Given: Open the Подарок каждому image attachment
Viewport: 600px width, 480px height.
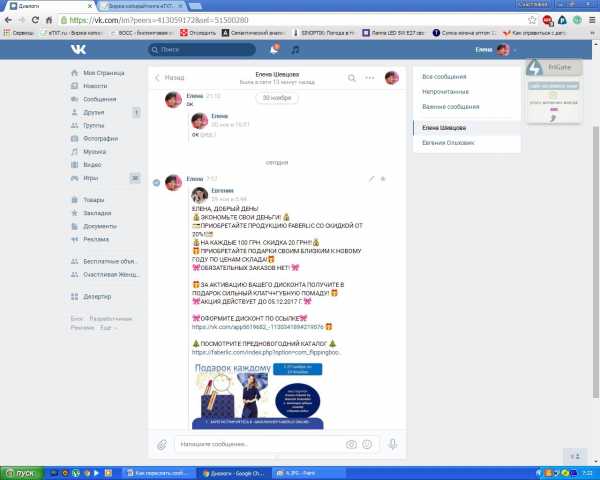Looking at the screenshot, I should point(258,396).
